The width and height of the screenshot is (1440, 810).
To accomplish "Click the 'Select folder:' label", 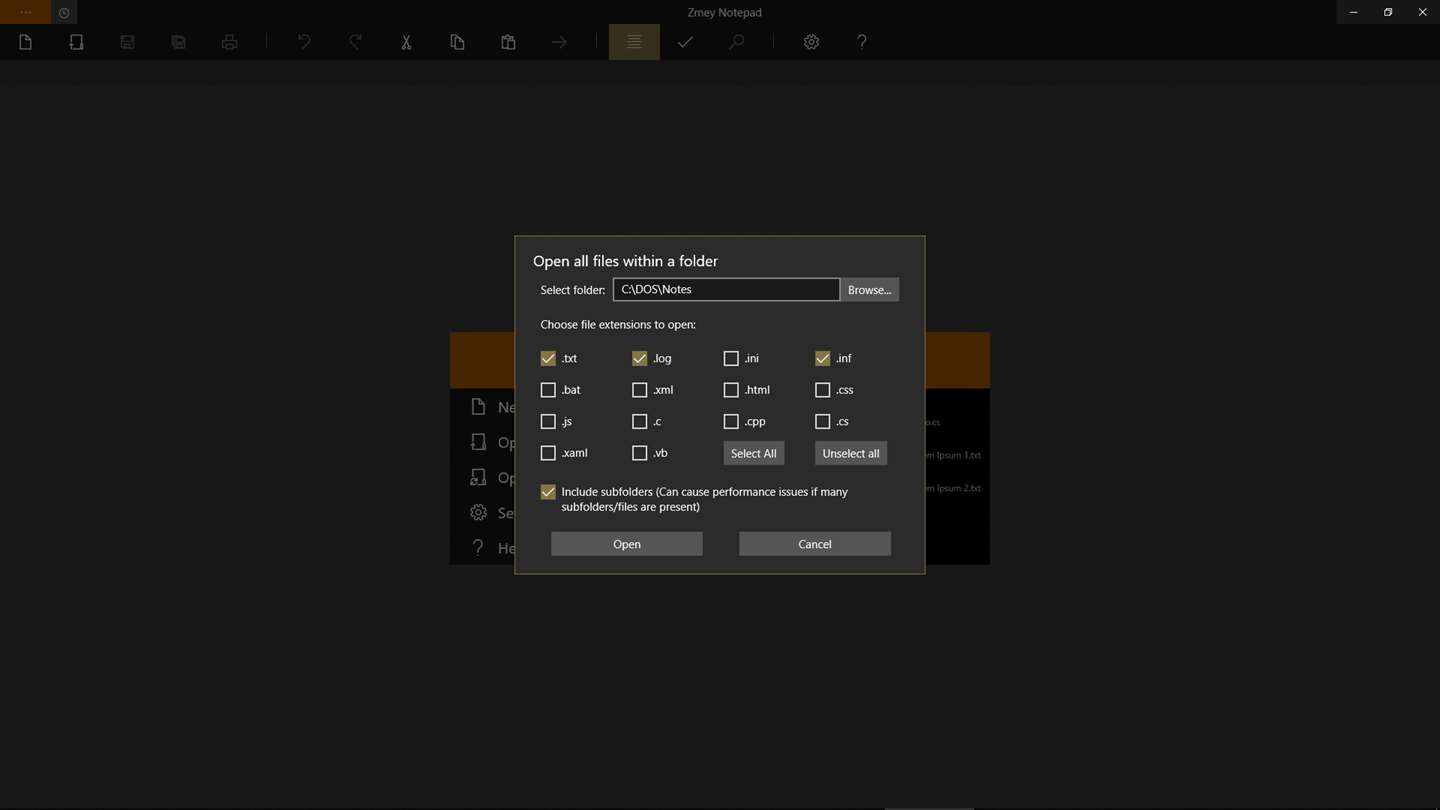I will click(573, 290).
